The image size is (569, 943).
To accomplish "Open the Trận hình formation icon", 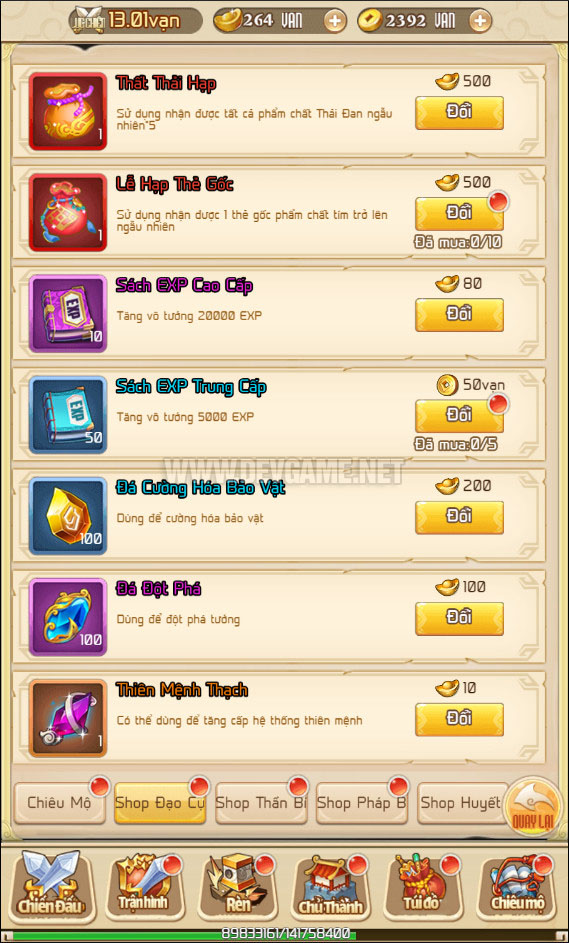I will pyautogui.click(x=142, y=886).
